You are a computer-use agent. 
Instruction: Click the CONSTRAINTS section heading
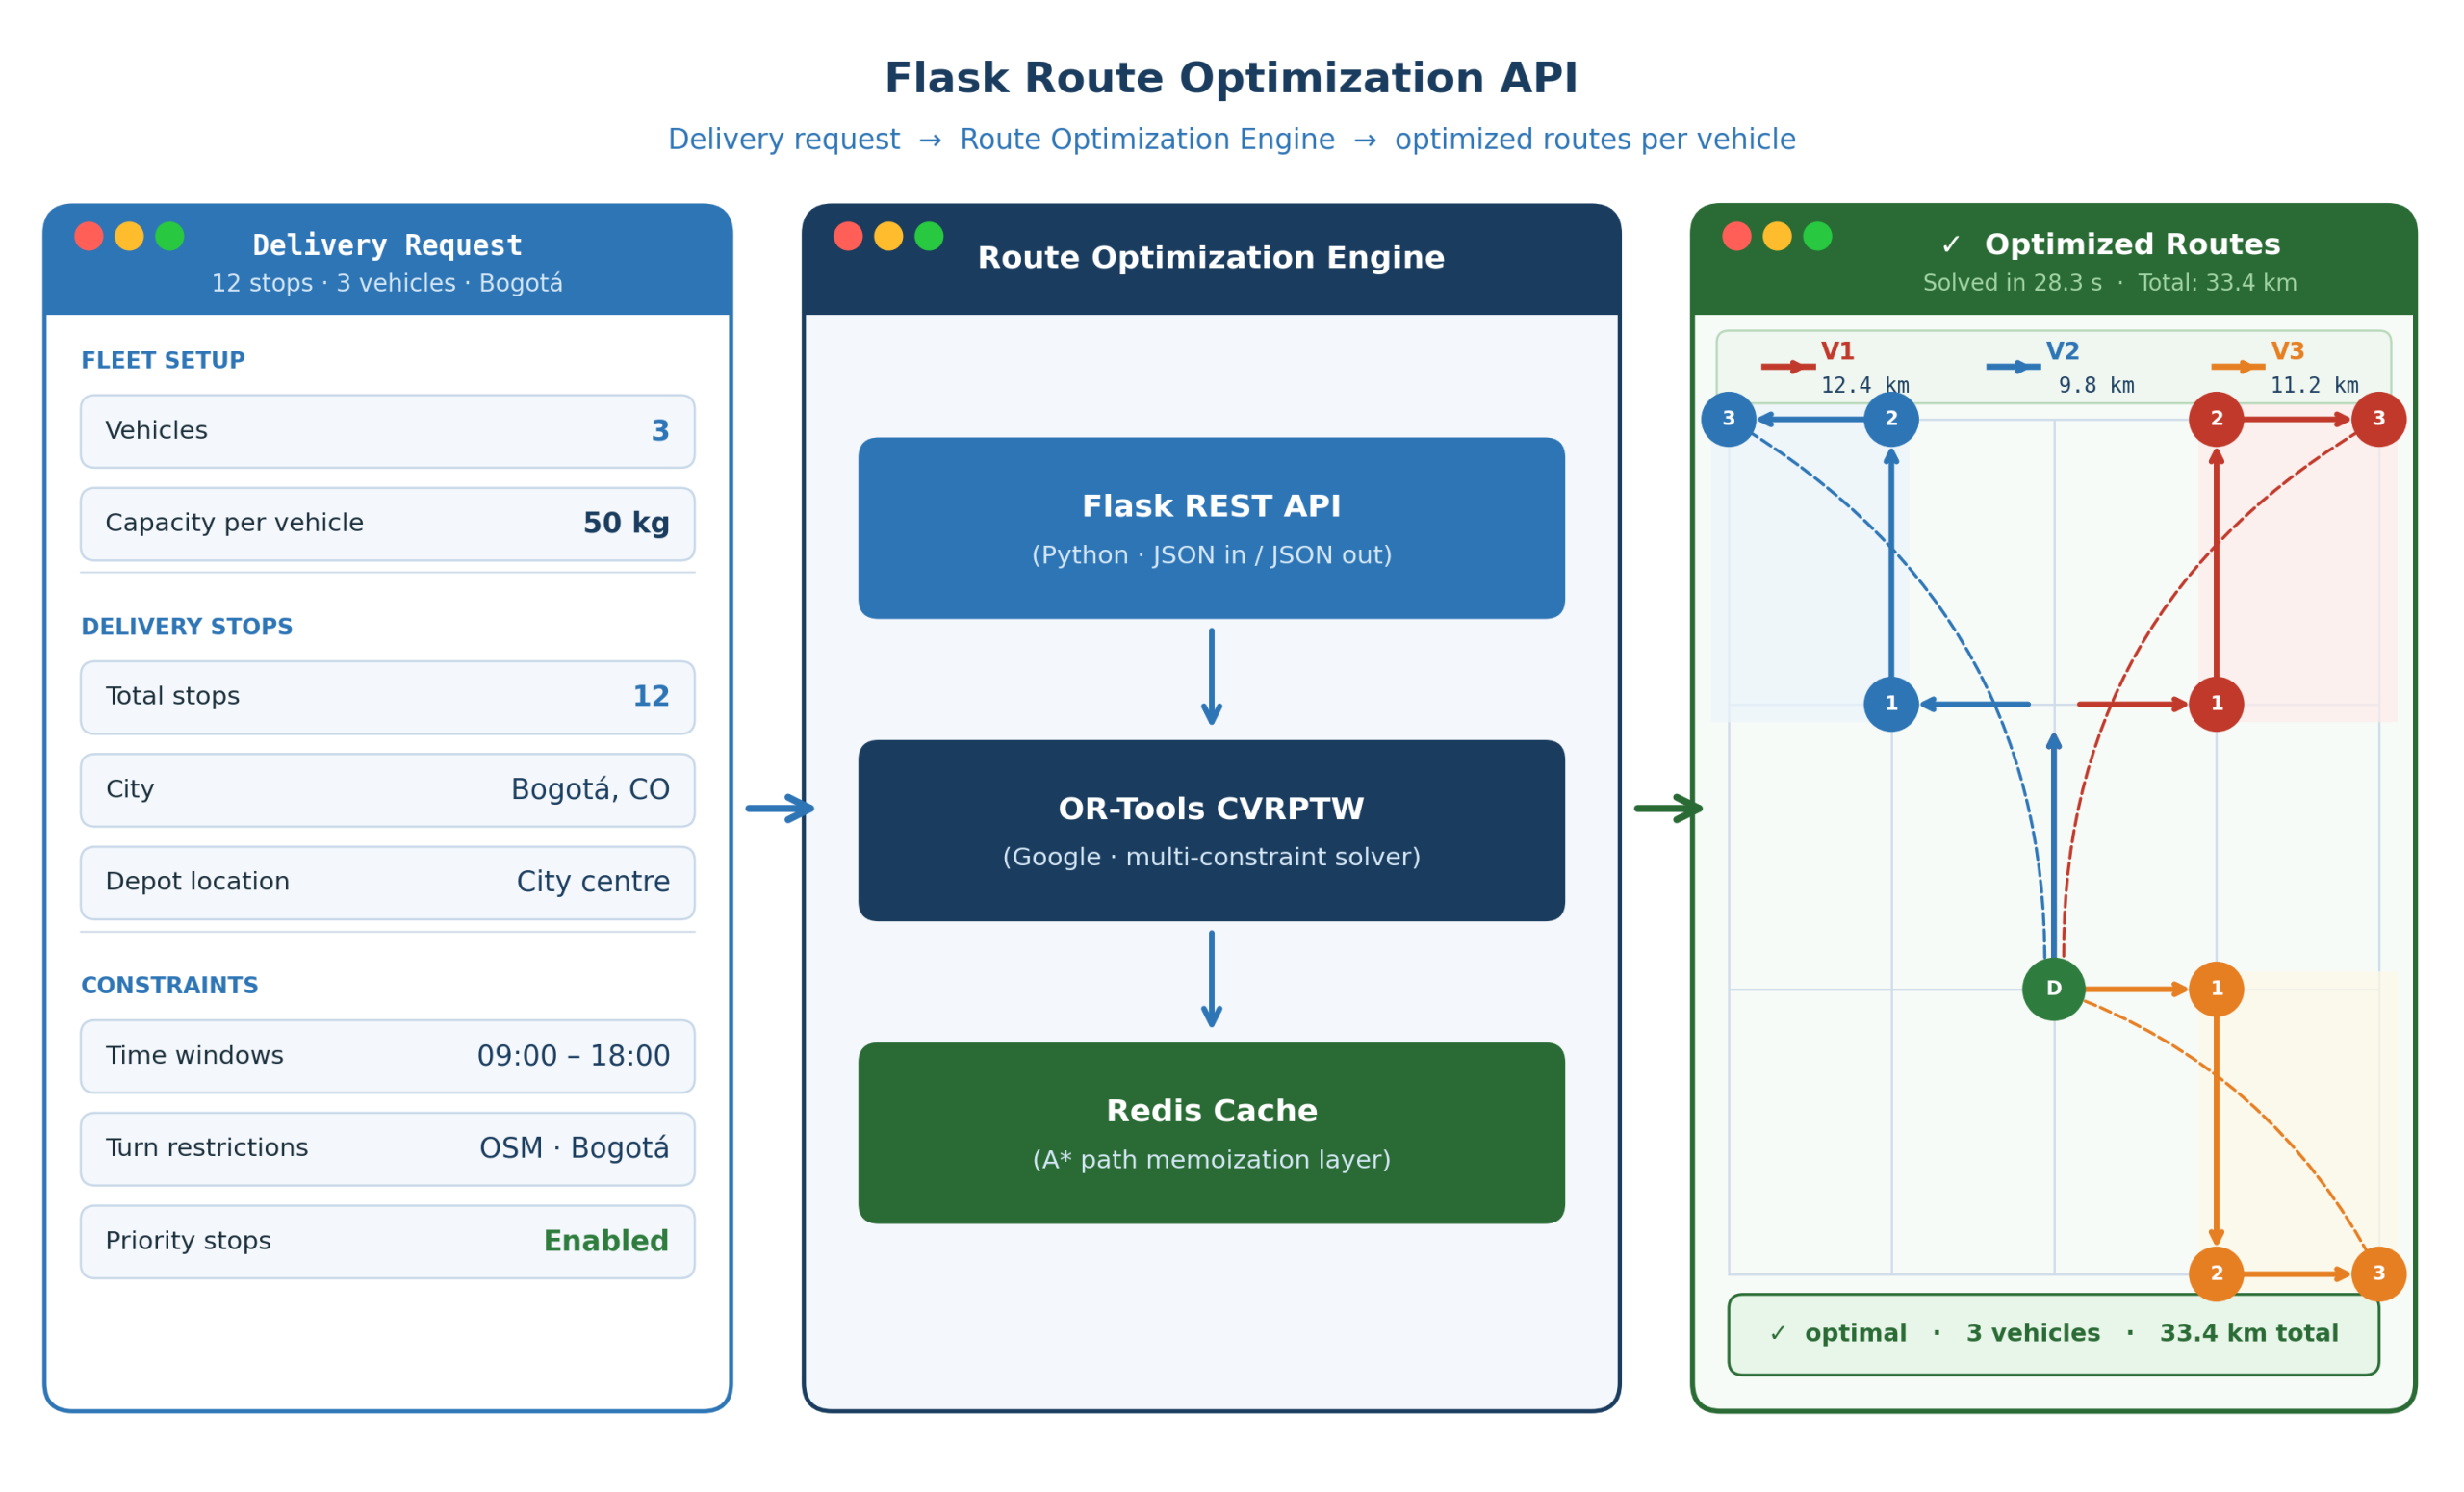coord(170,986)
